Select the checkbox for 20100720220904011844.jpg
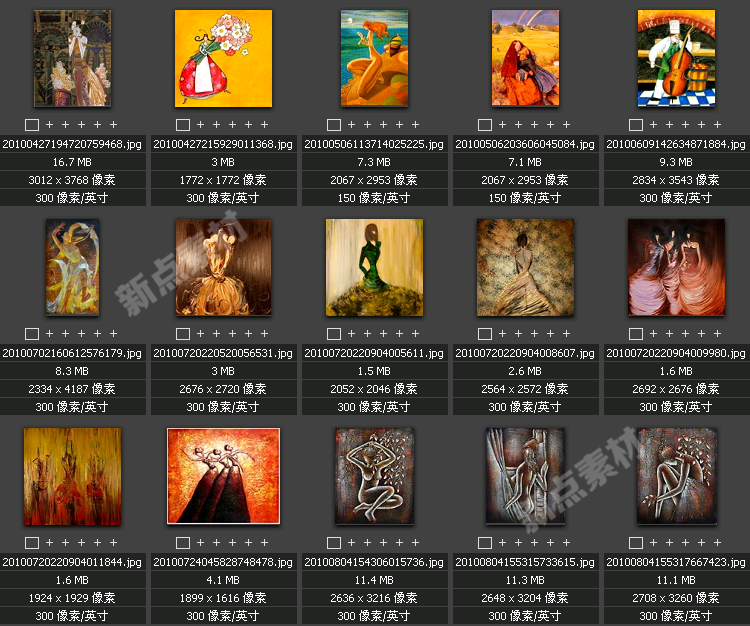This screenshot has height=626, width=750. point(32,543)
